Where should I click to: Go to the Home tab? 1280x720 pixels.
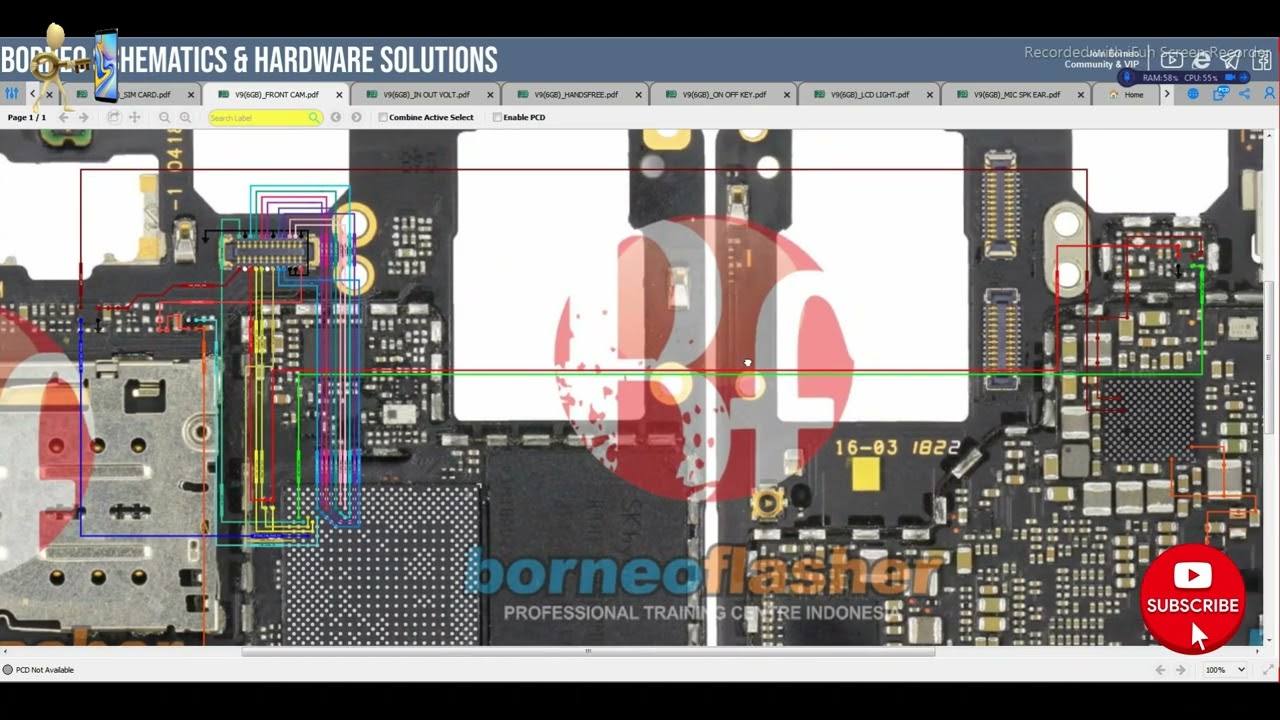pyautogui.click(x=1126, y=95)
